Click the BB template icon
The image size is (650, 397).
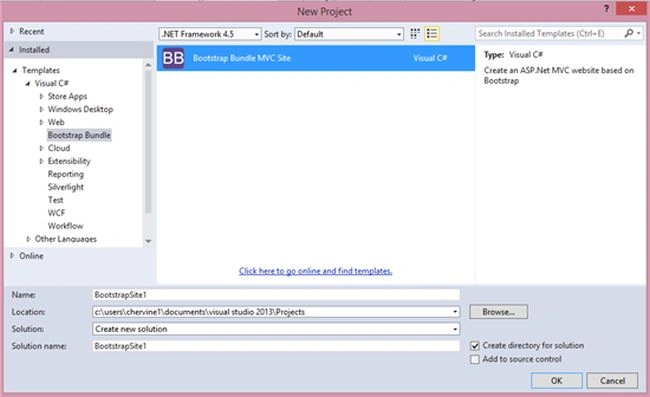tap(173, 58)
